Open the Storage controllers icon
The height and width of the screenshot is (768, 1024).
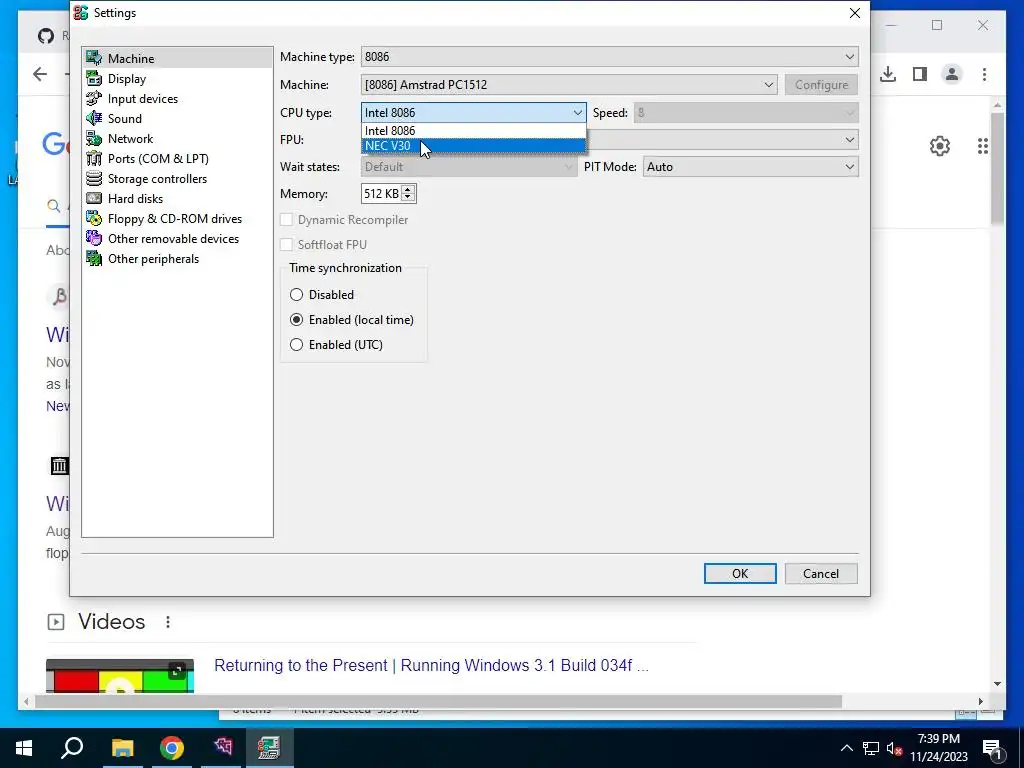(x=94, y=178)
